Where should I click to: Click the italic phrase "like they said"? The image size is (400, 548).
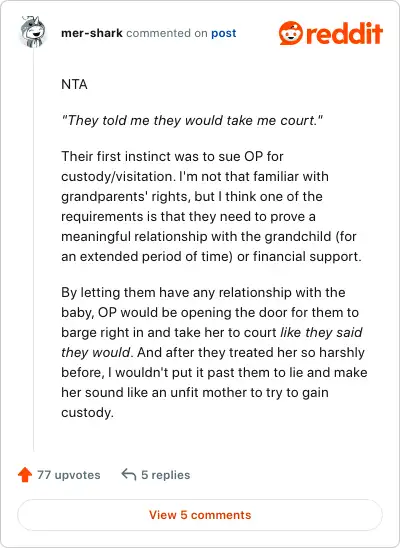point(321,332)
